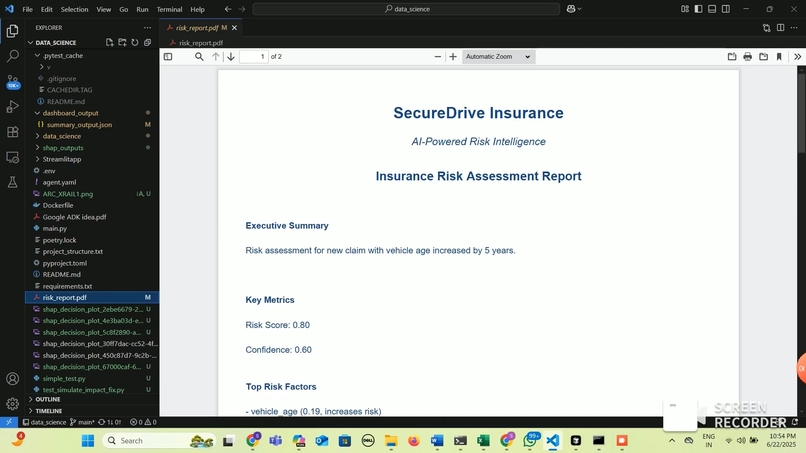806x453 pixels.
Task: Go to next PDF page
Action: [231, 57]
